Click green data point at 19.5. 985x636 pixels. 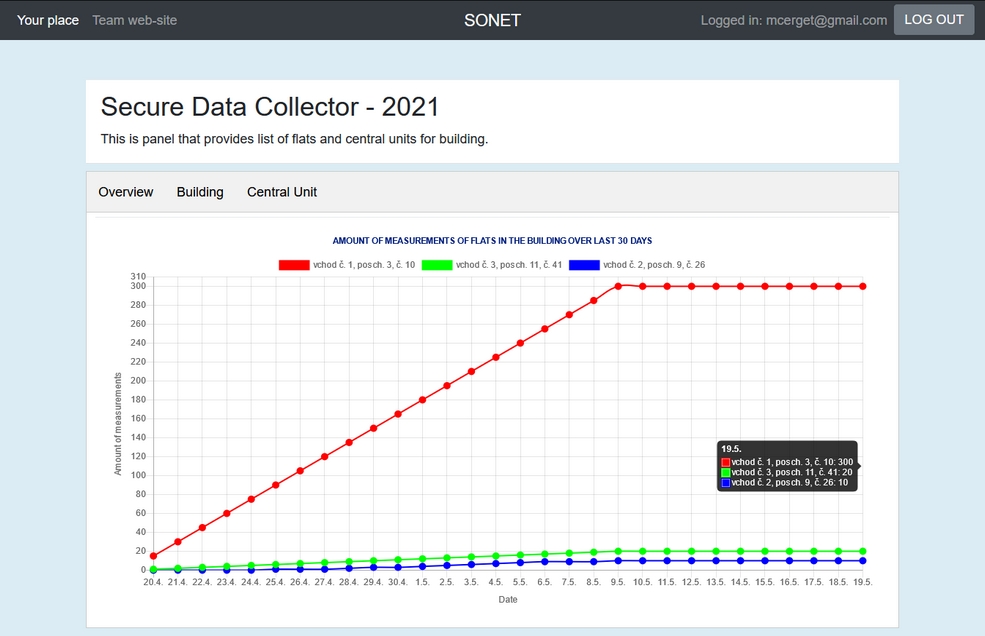pos(862,551)
